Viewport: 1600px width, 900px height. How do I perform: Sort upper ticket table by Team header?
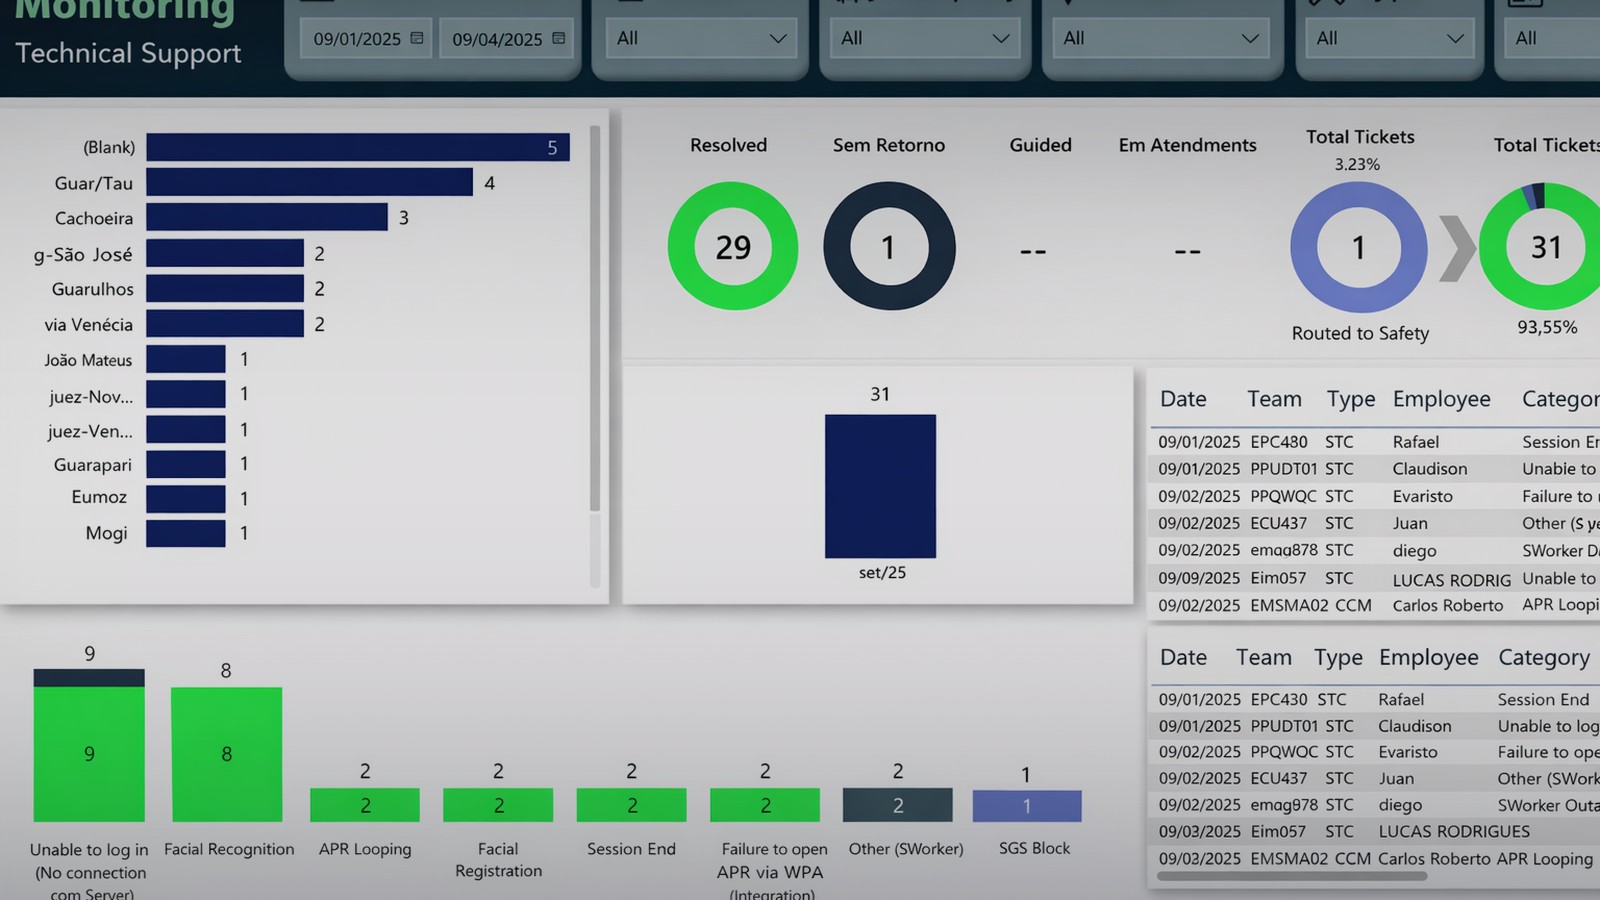[x=1274, y=399]
